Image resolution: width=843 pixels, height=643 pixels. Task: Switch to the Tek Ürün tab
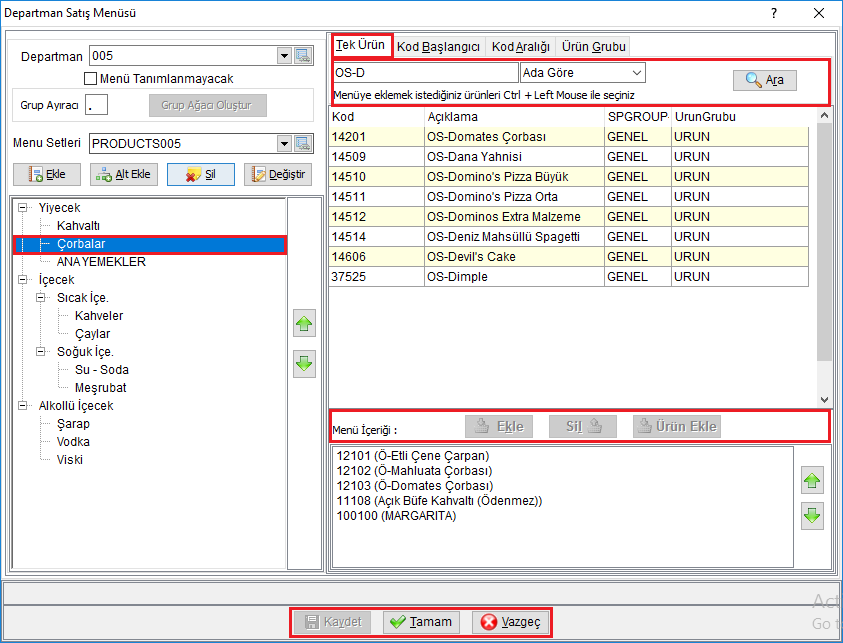(360, 45)
